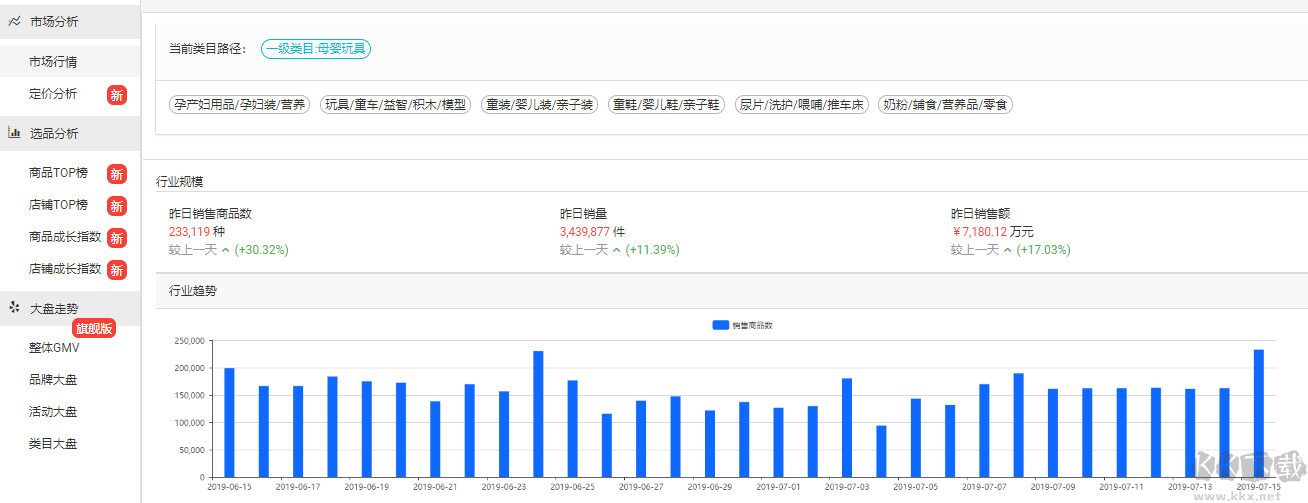Open 整体GMV in the sidebar

coord(54,348)
